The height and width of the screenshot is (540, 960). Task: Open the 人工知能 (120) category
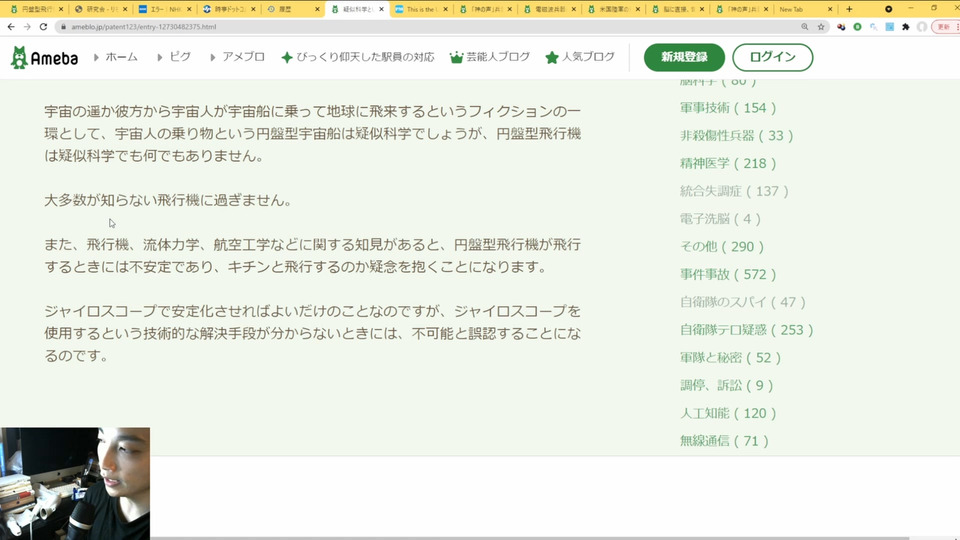[728, 413]
